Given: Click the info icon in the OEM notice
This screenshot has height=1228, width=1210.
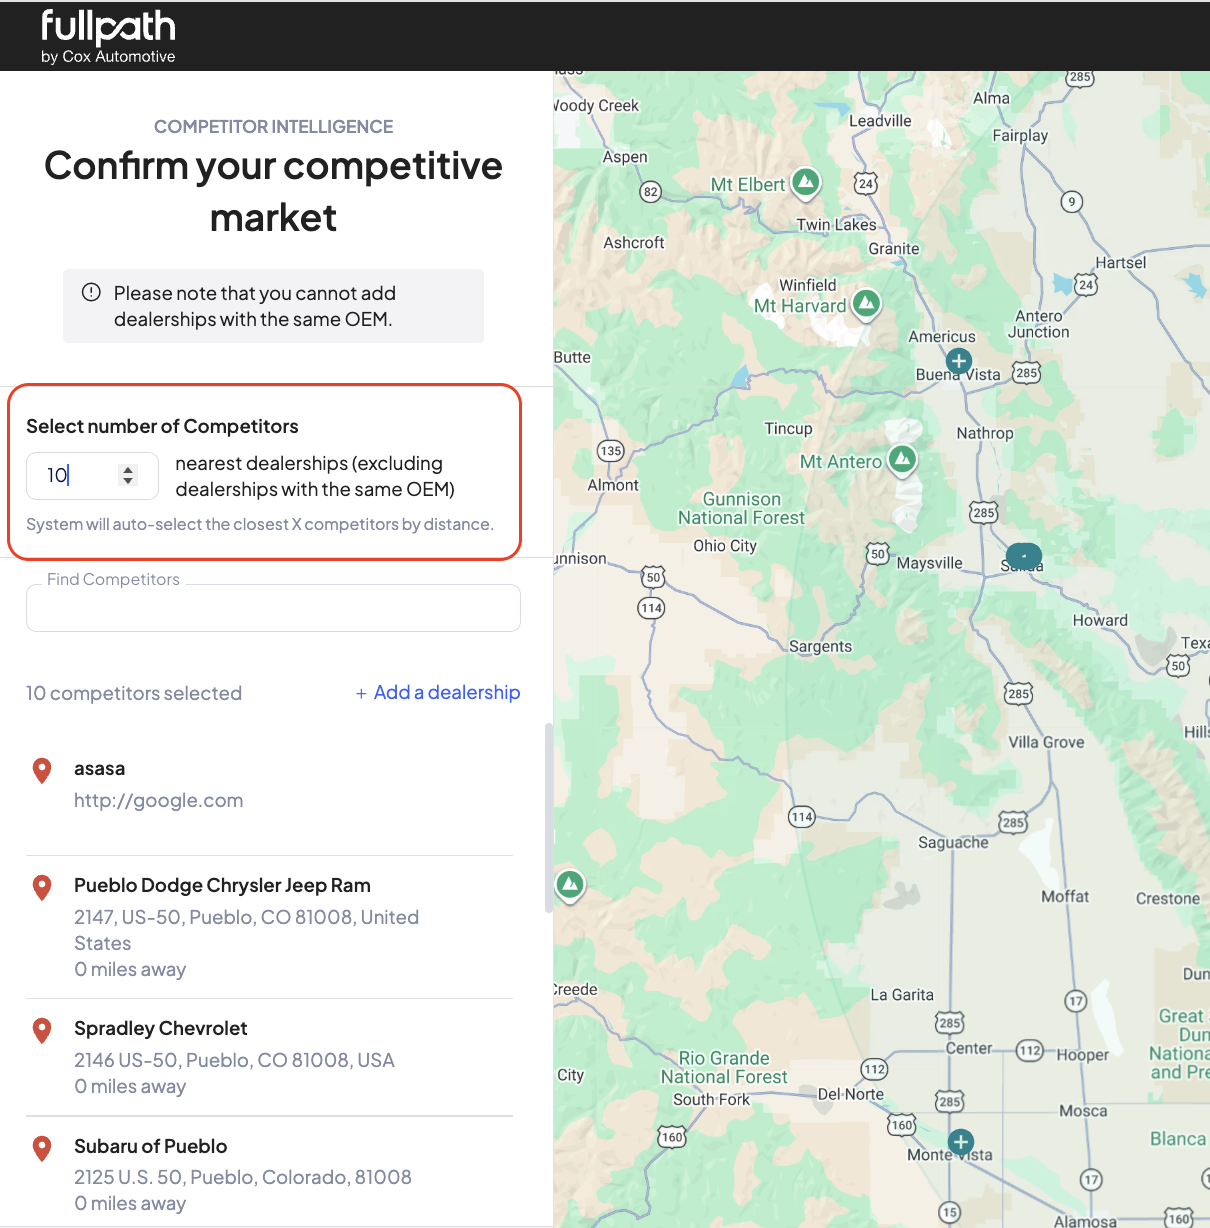Looking at the screenshot, I should tap(91, 292).
